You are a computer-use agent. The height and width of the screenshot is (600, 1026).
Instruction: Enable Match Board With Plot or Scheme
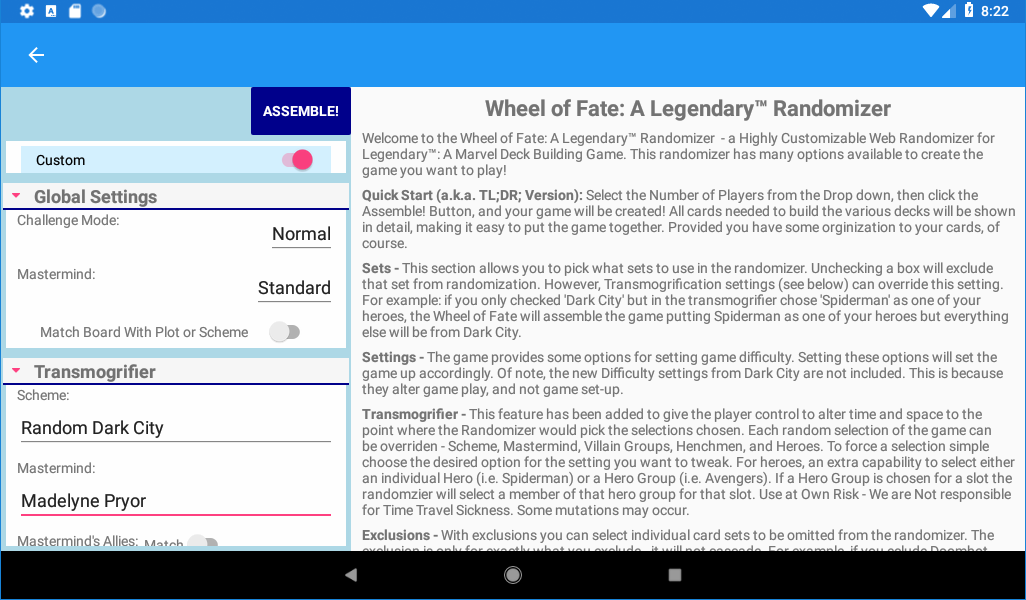(285, 332)
